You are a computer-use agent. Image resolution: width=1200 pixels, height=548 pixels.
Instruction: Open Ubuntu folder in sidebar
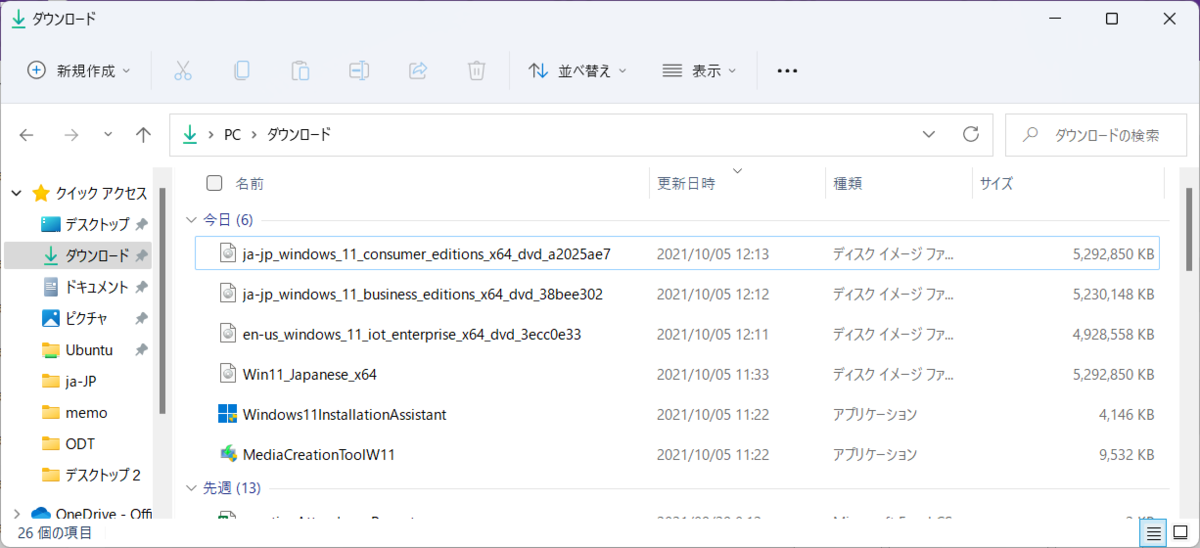point(77,350)
